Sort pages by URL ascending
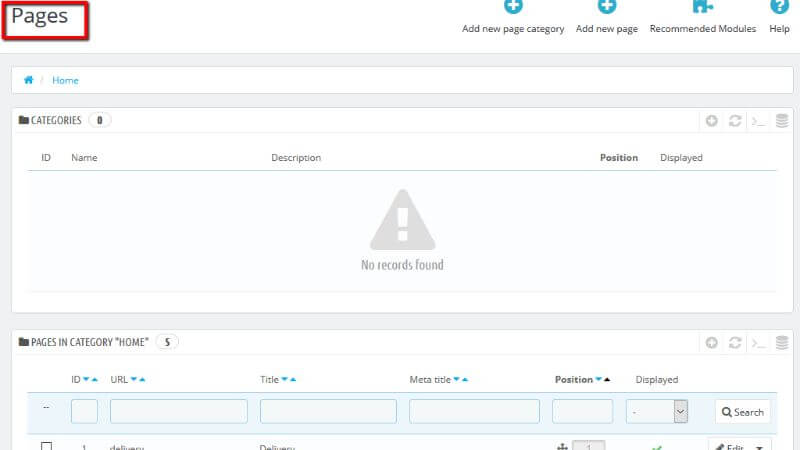 (x=142, y=379)
